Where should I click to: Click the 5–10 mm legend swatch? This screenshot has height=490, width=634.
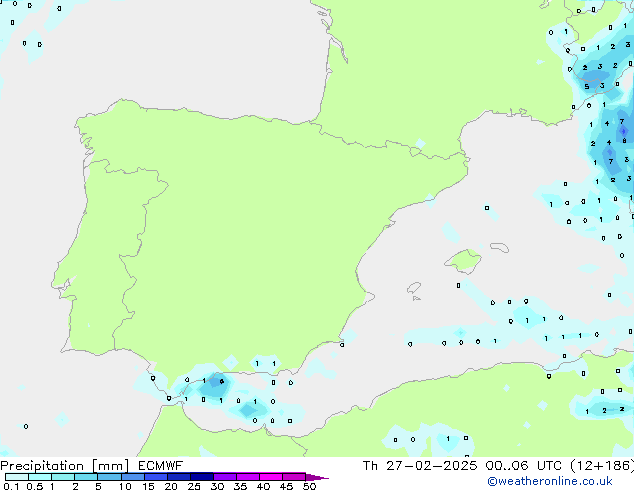pos(109,477)
